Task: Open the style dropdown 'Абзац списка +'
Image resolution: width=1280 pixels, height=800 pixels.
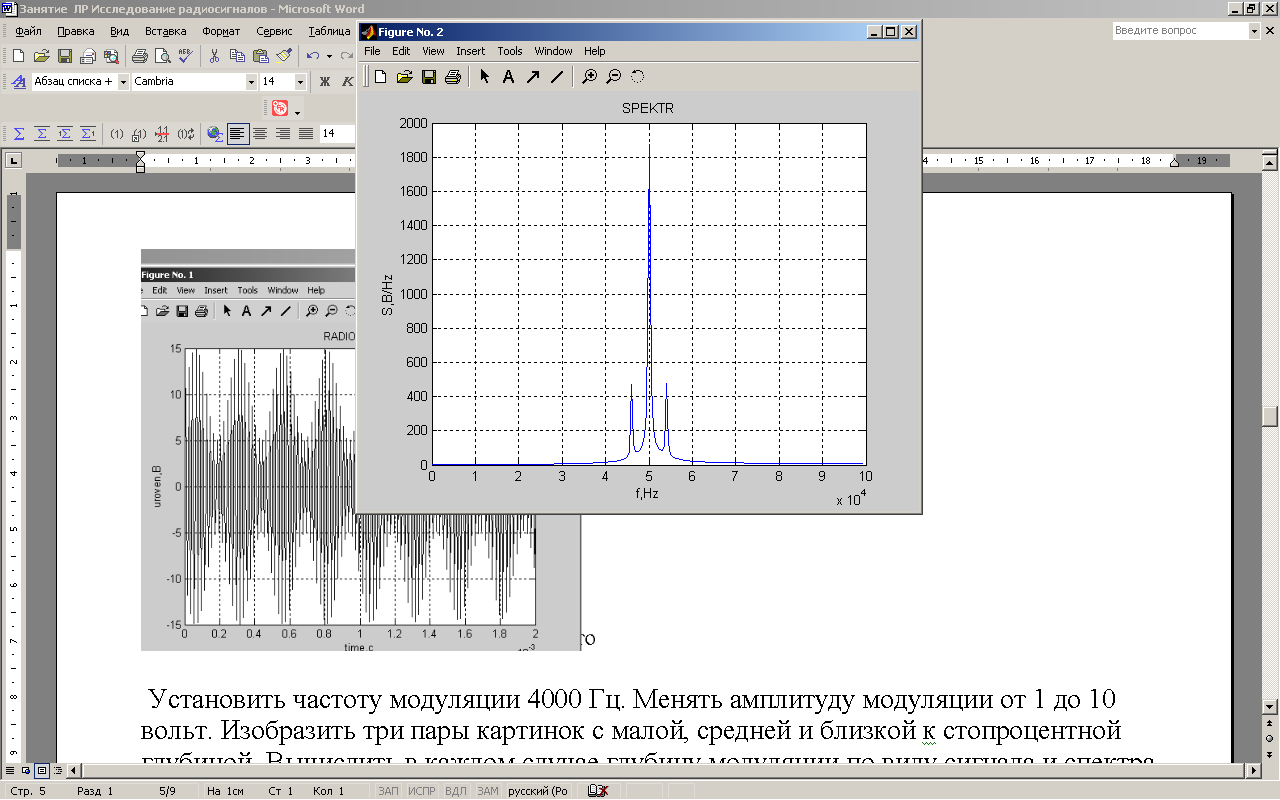Action: coord(123,82)
